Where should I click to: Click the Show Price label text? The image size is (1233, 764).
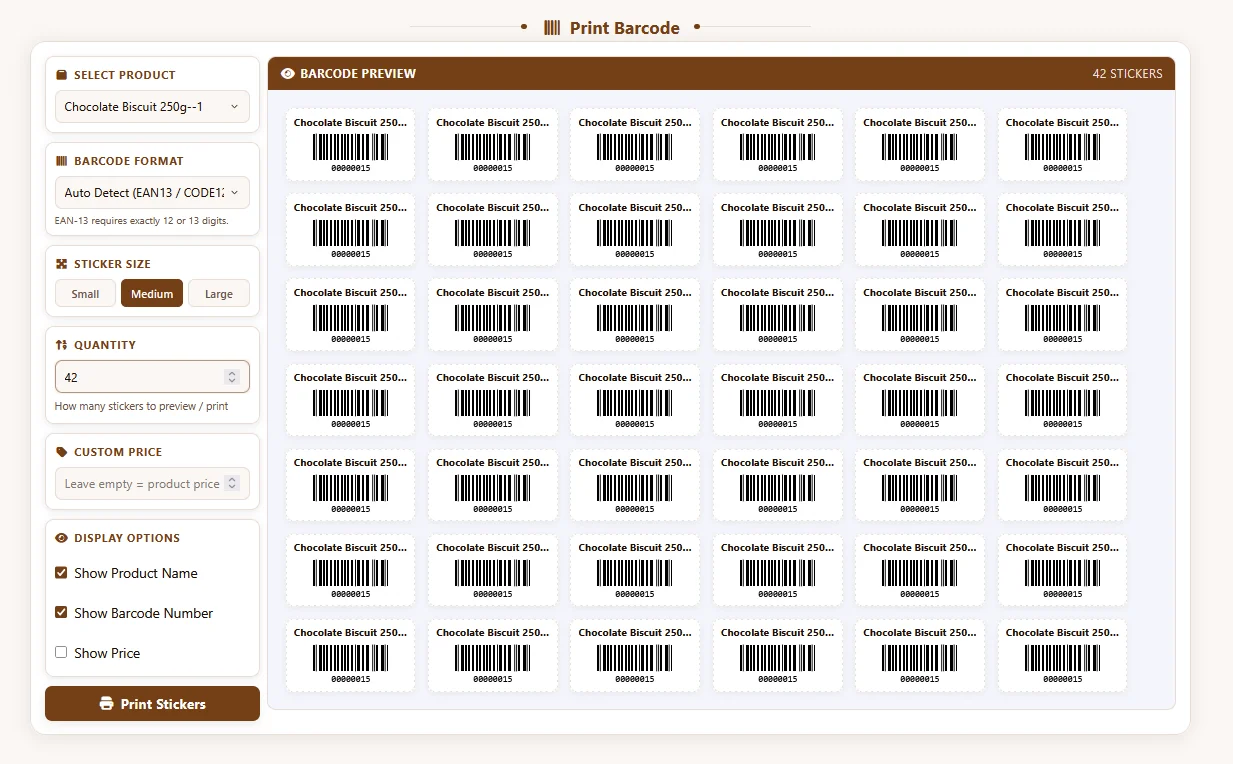(x=107, y=653)
